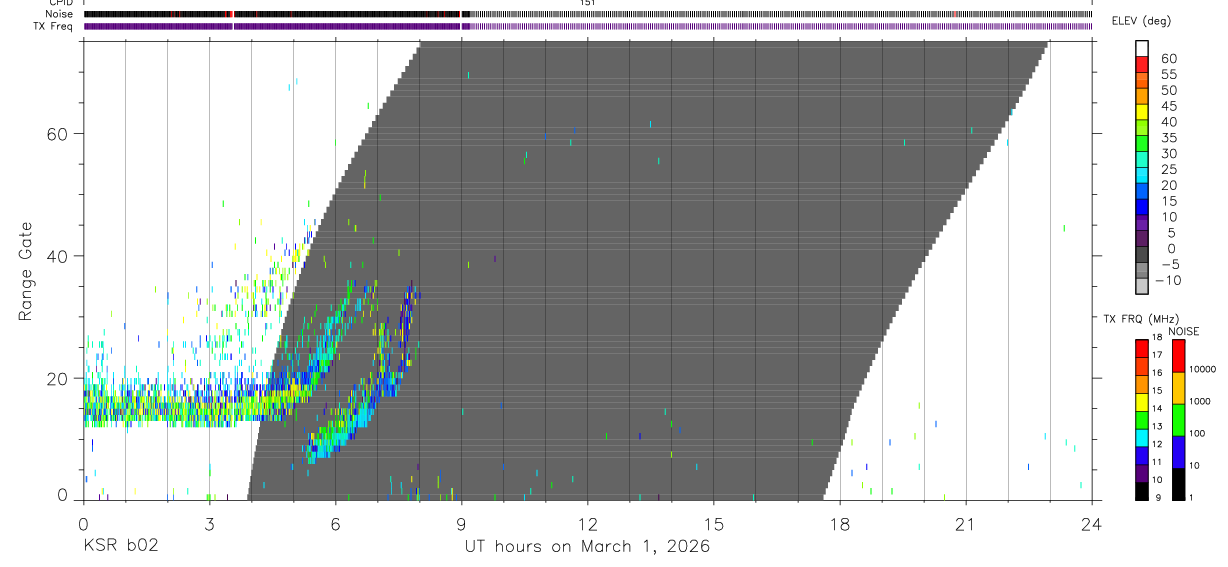
Task: Select the yellow 14–15 TX FRQ colorbar segment
Action: pyautogui.click(x=1142, y=402)
